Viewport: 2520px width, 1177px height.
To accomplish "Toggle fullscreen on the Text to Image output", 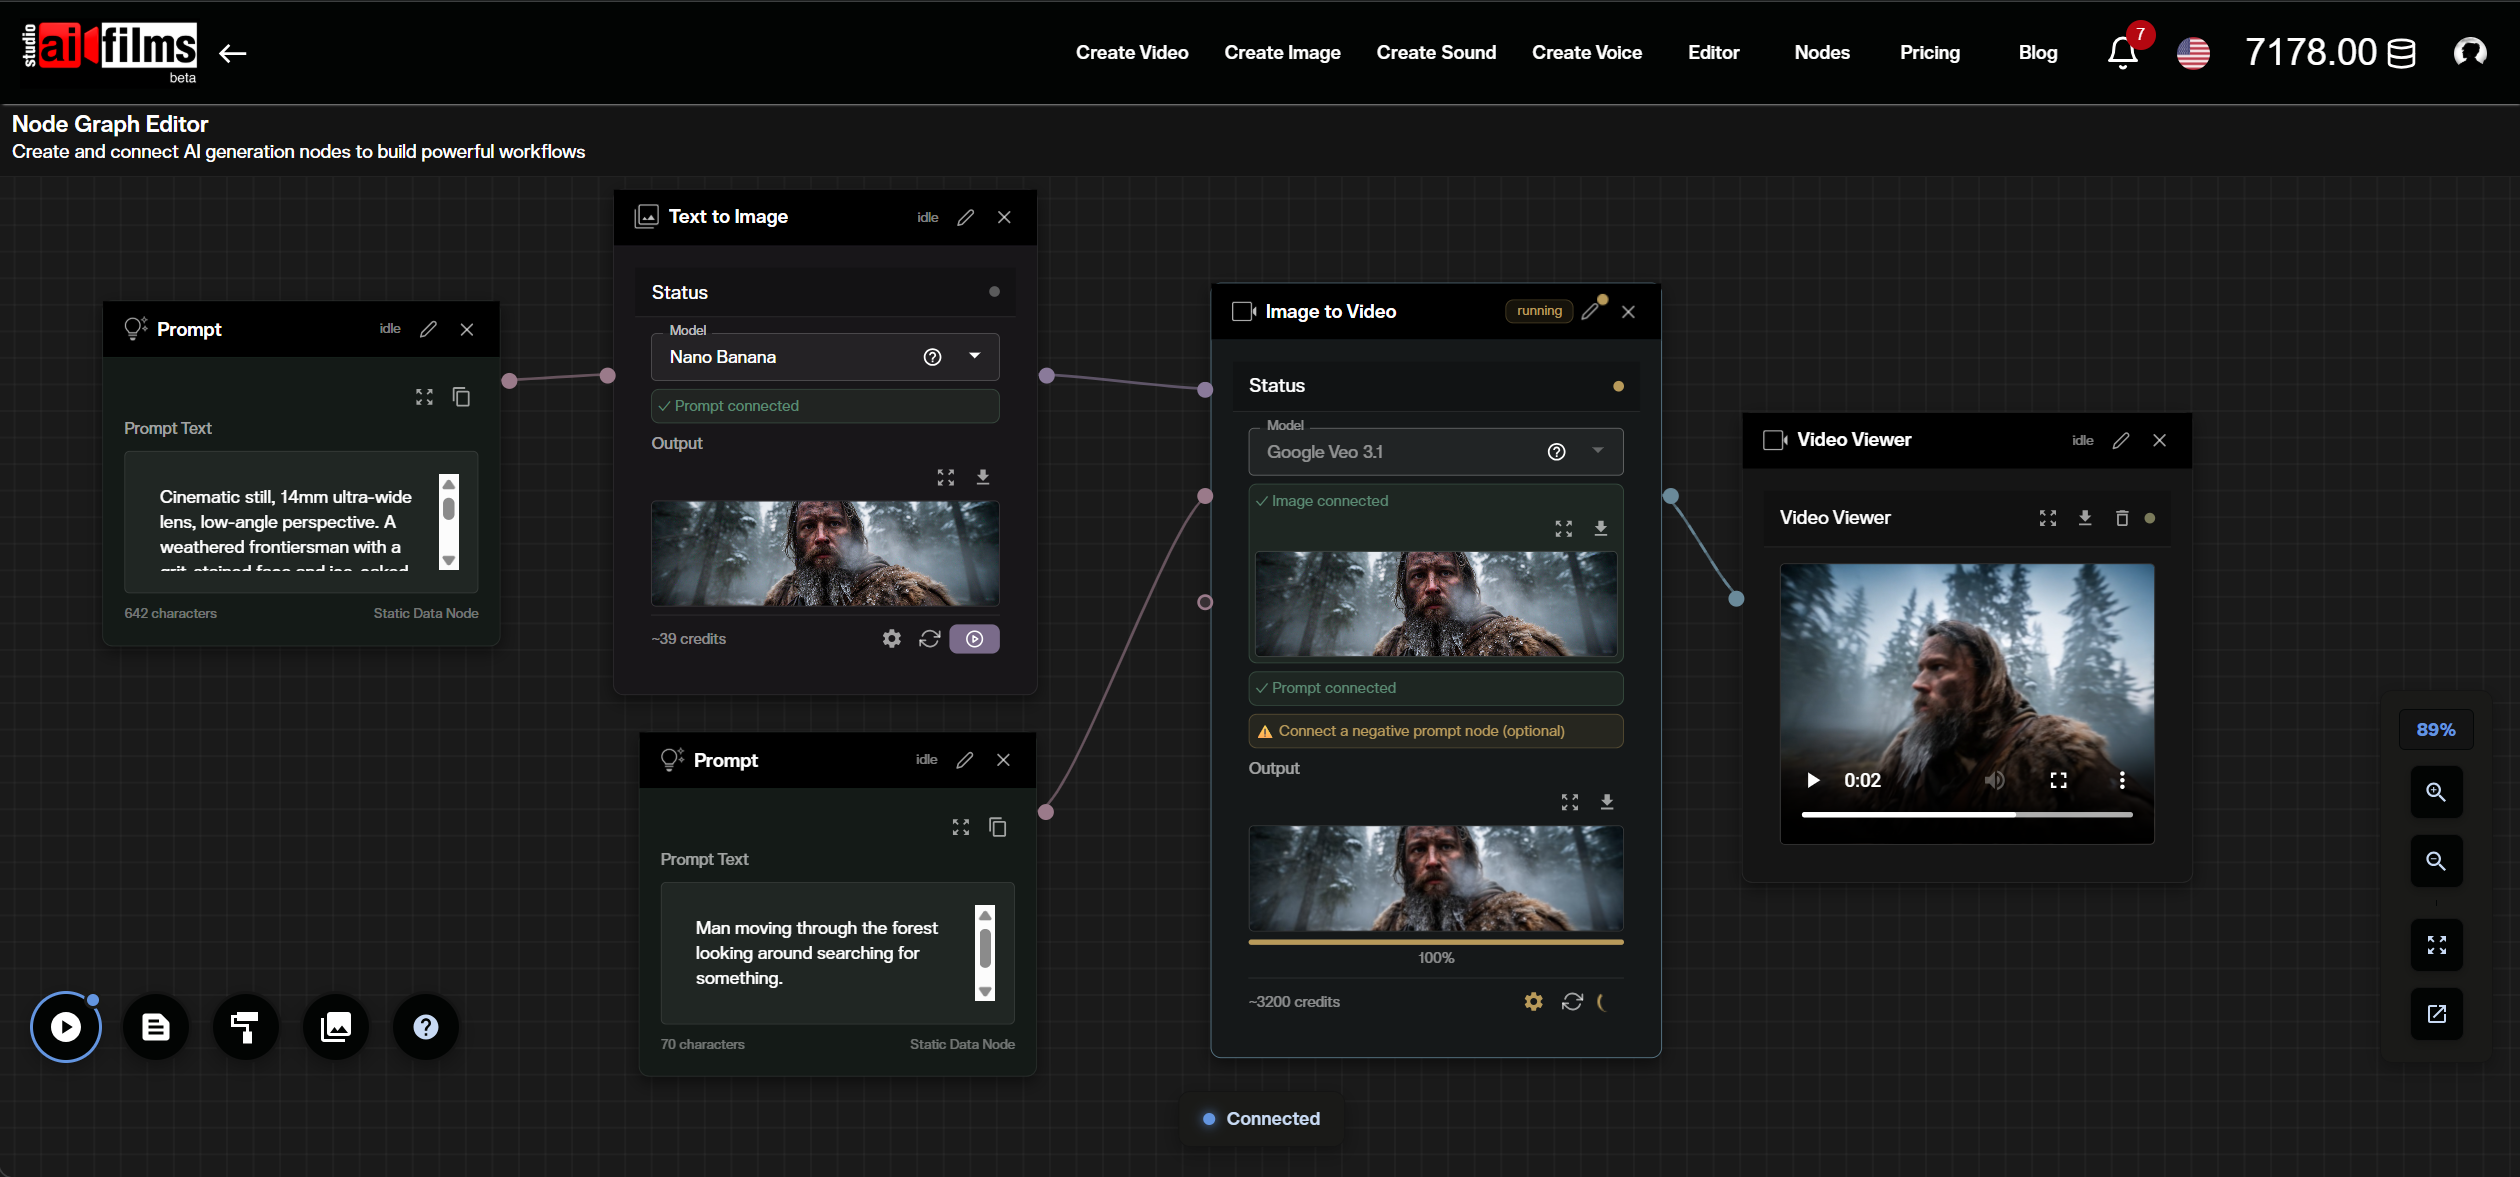I will [945, 477].
